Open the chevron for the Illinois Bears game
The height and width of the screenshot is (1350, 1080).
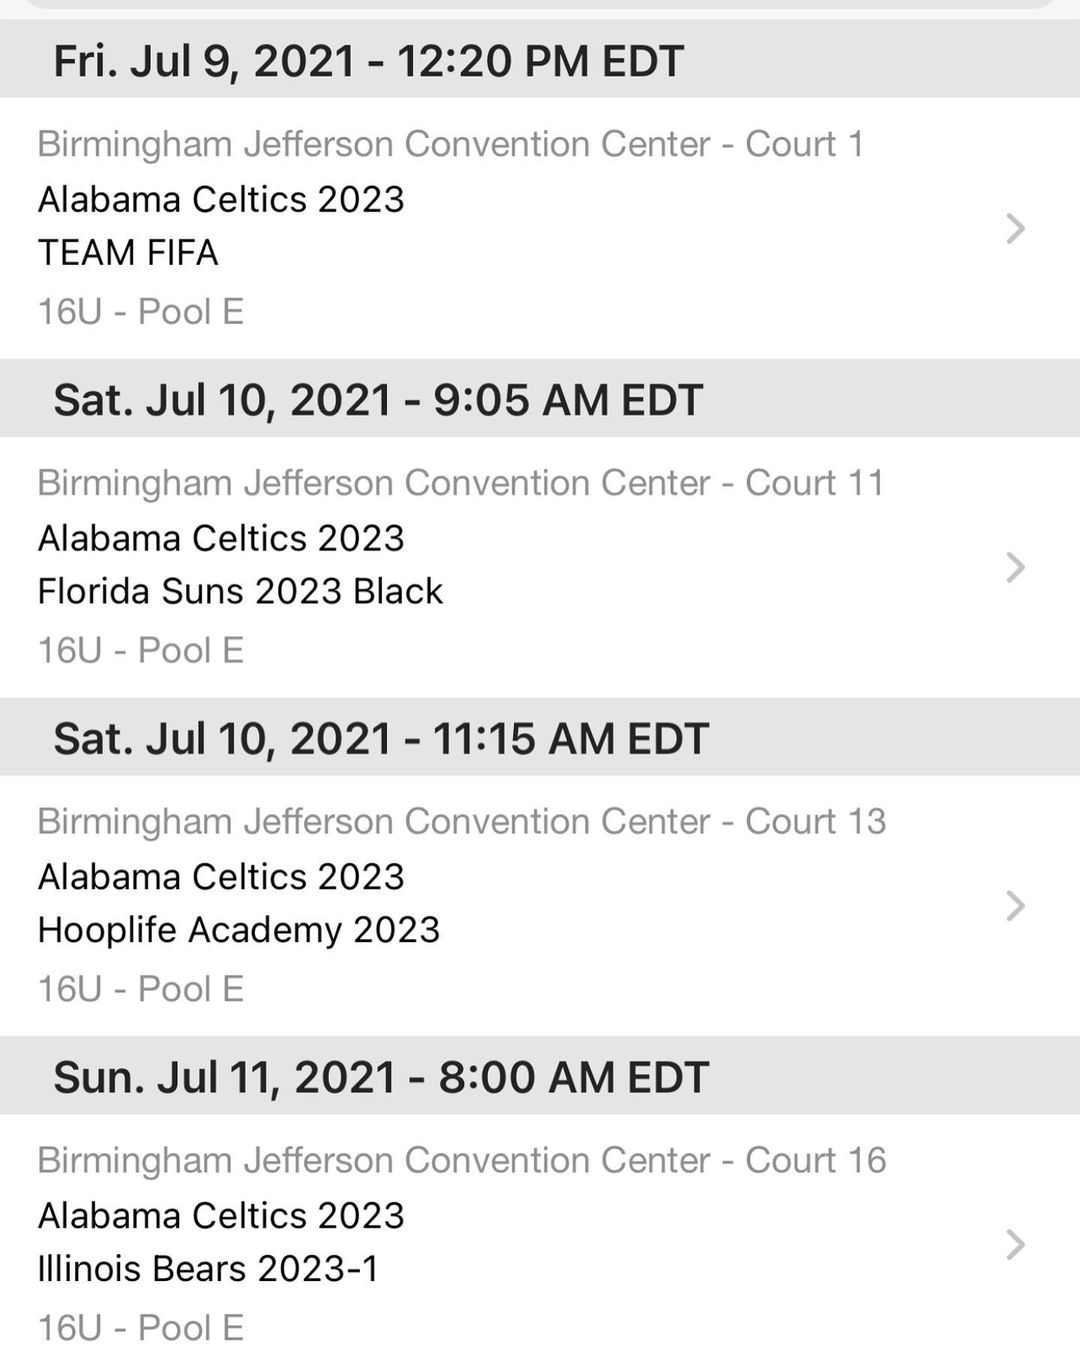click(1015, 1245)
